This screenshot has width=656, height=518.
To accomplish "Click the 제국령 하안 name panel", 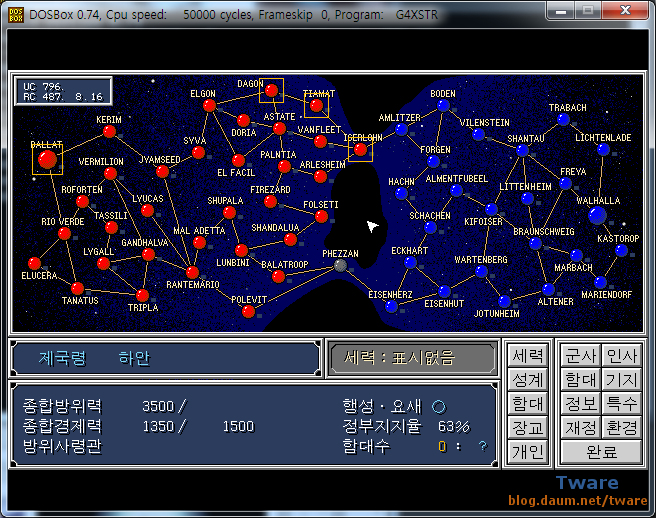I will click(x=166, y=358).
